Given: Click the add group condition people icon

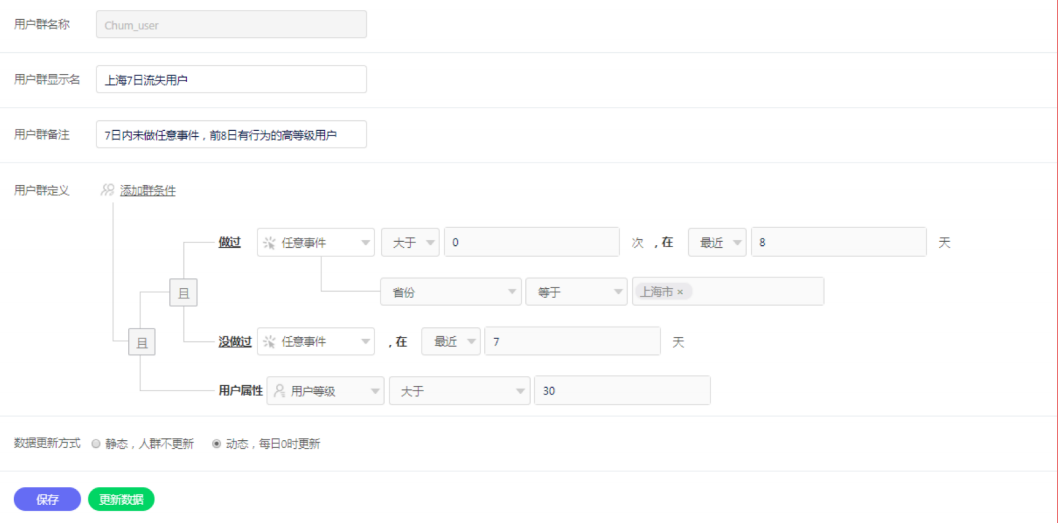Looking at the screenshot, I should (107, 190).
